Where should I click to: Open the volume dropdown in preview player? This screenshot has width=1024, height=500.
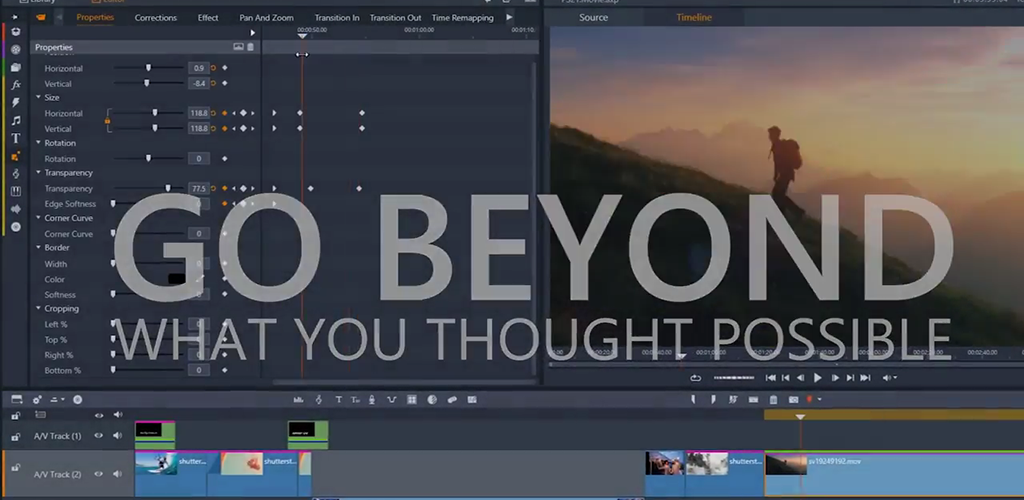(888, 378)
